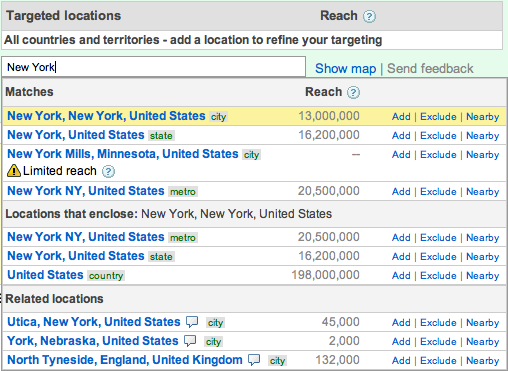Screen dimensions: 508x371
Task: Show Nearby for New York Mills, Minnesota
Action: [x=482, y=155]
